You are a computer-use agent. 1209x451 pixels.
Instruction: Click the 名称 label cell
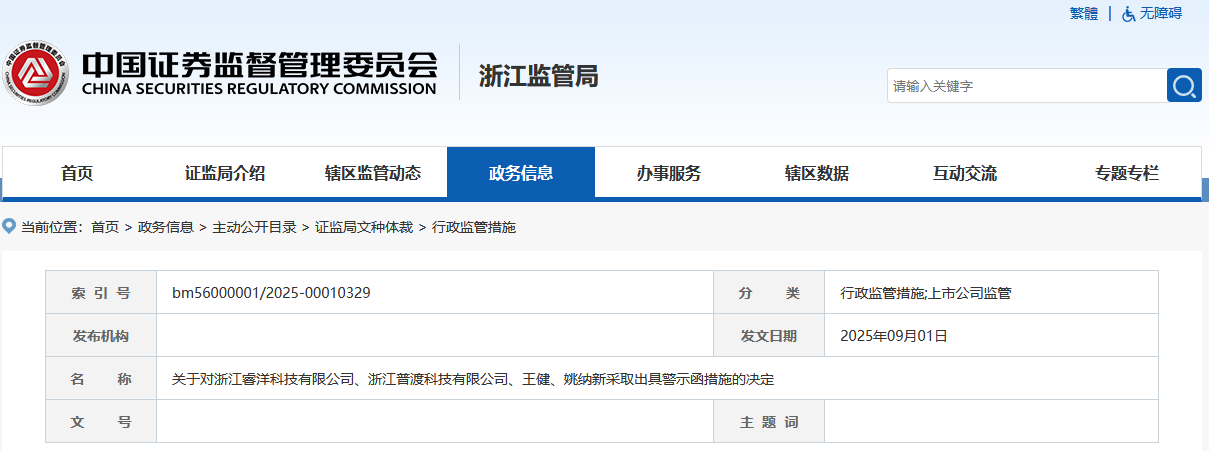click(x=101, y=379)
